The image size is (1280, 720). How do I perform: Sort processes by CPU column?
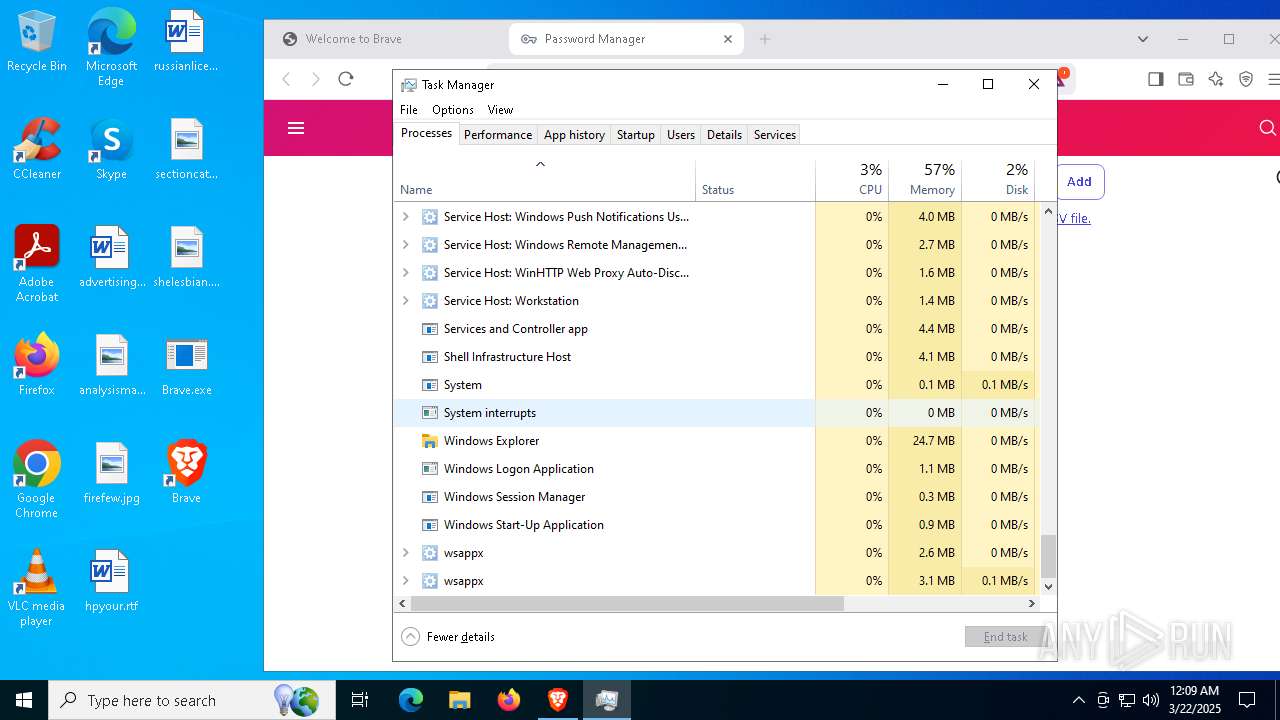pyautogui.click(x=851, y=180)
